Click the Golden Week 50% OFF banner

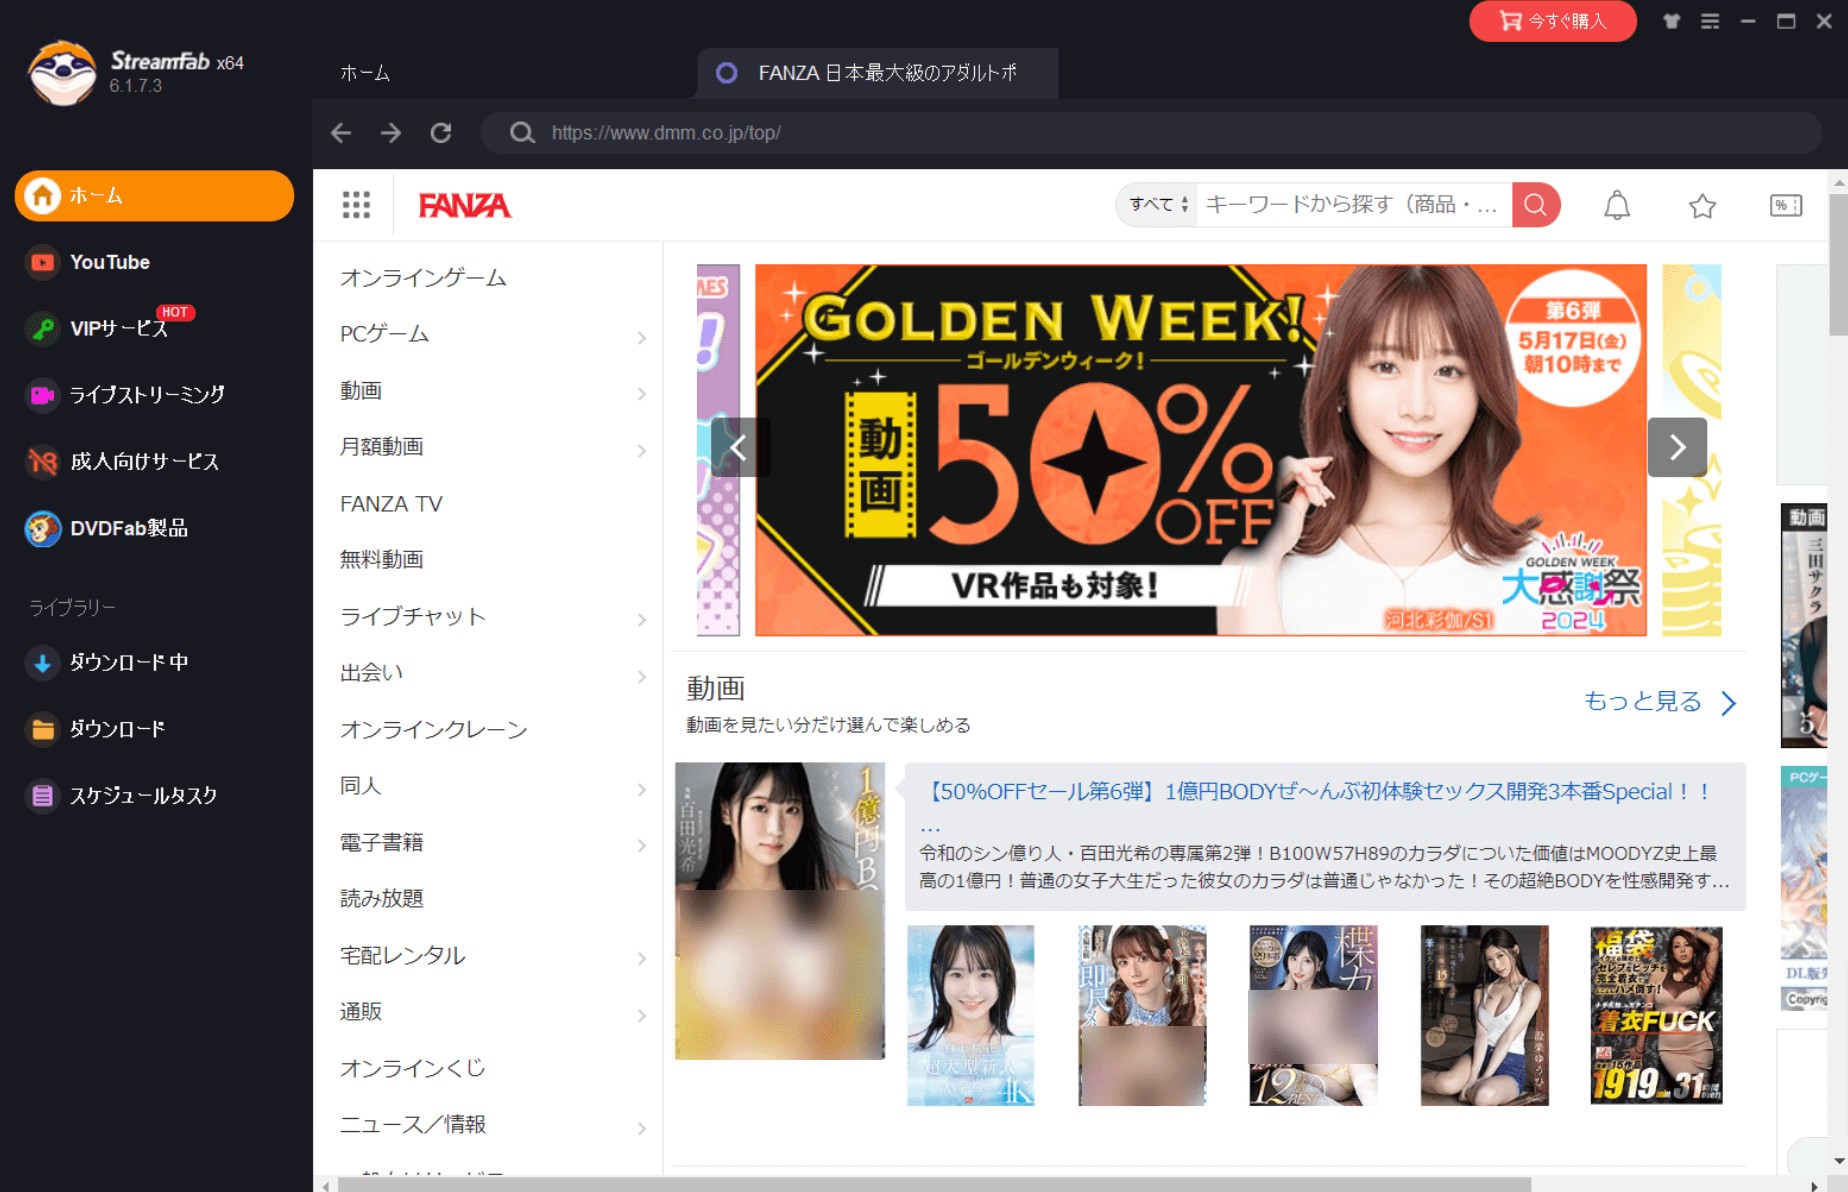click(x=1200, y=450)
